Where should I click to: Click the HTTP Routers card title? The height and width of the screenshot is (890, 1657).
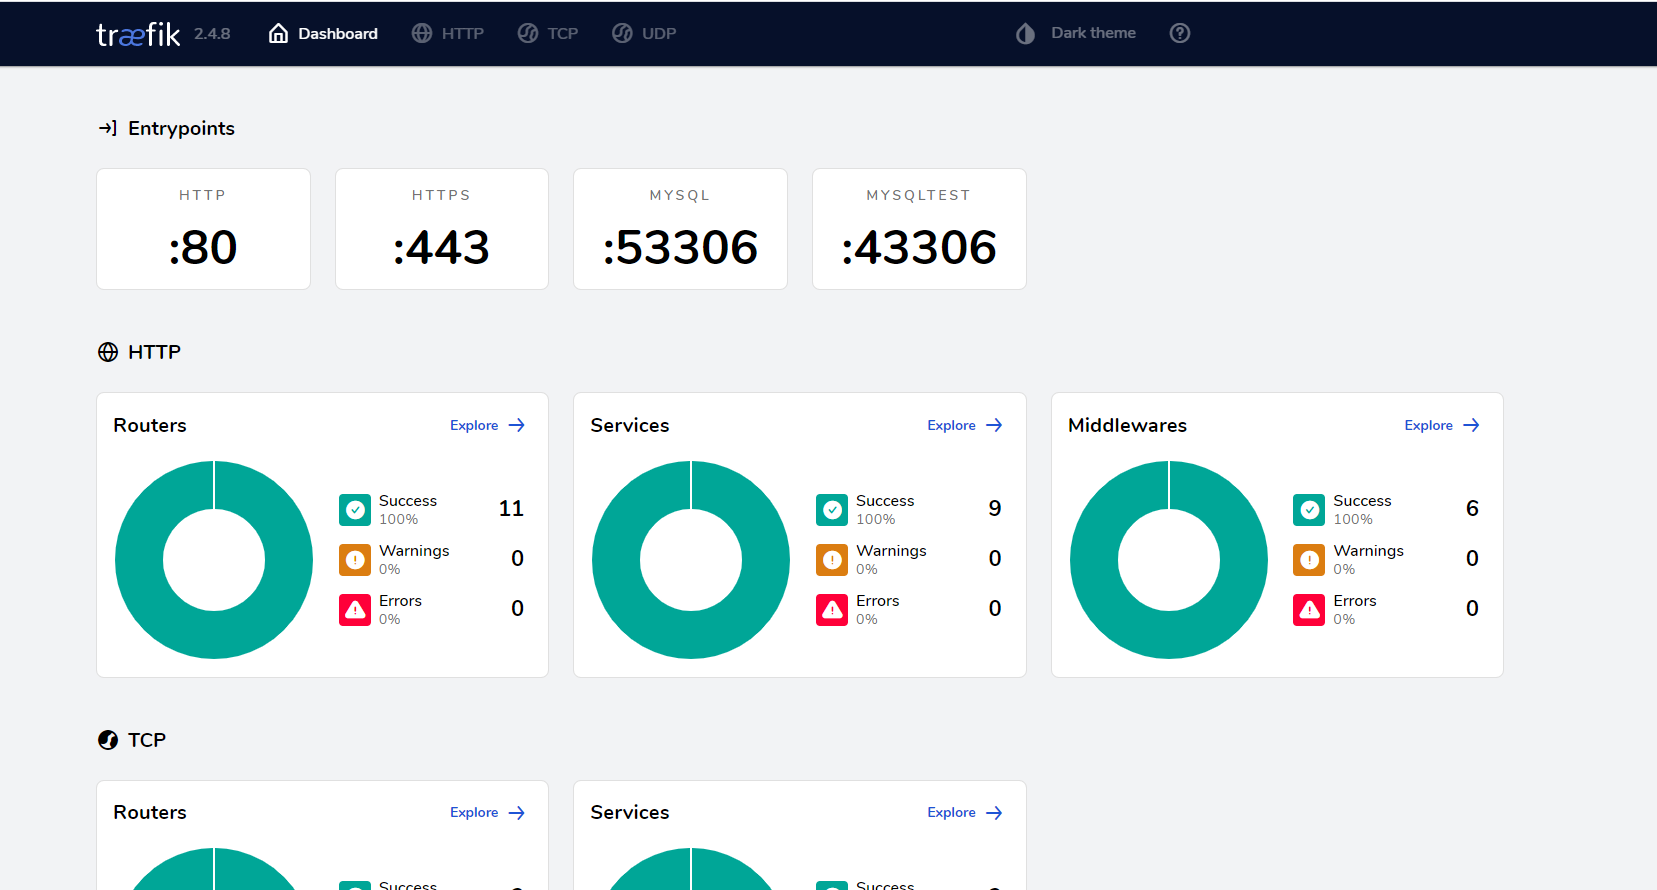coord(150,425)
